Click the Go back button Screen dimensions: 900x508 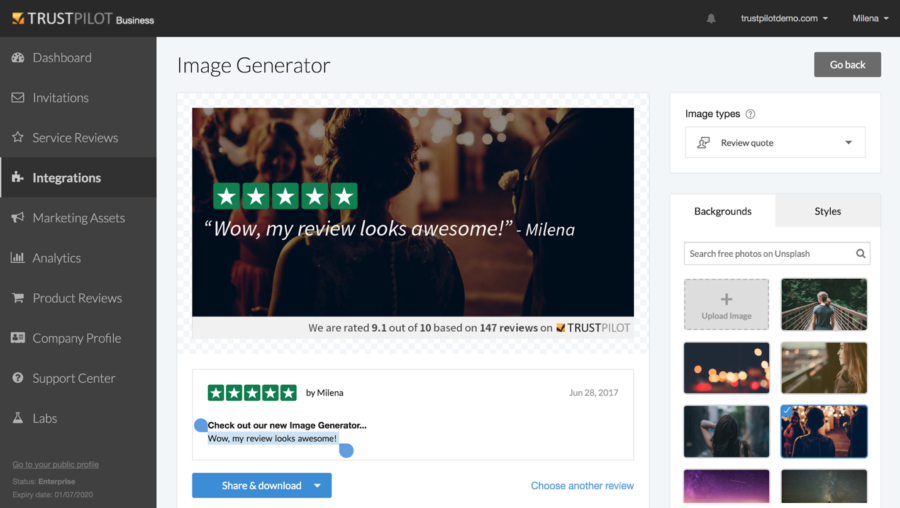click(847, 65)
